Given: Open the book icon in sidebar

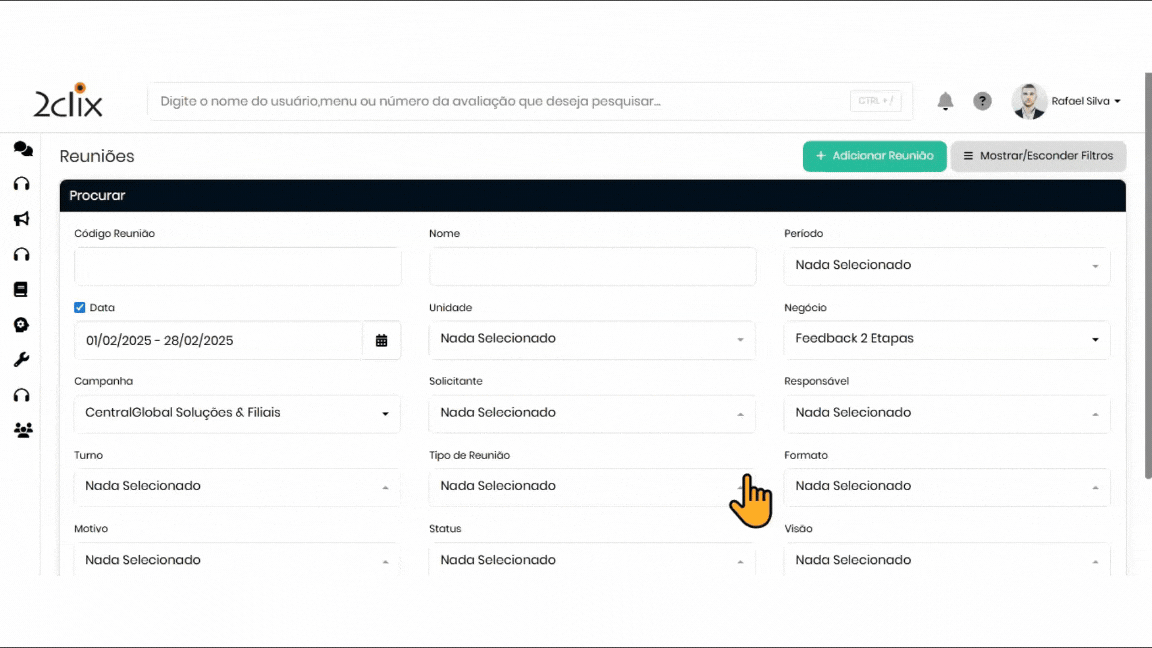Looking at the screenshot, I should point(21,290).
